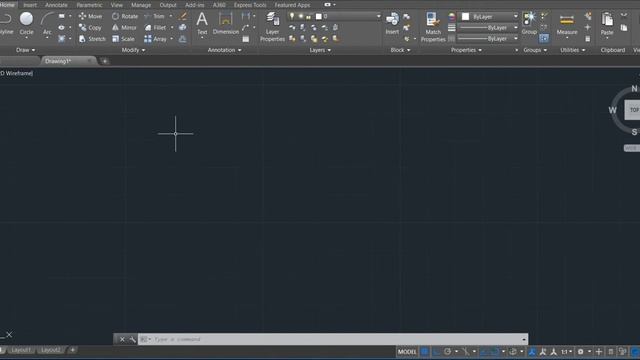Screen dimensions: 640x360
Task: Activate the Rotate tool
Action: (125, 16)
